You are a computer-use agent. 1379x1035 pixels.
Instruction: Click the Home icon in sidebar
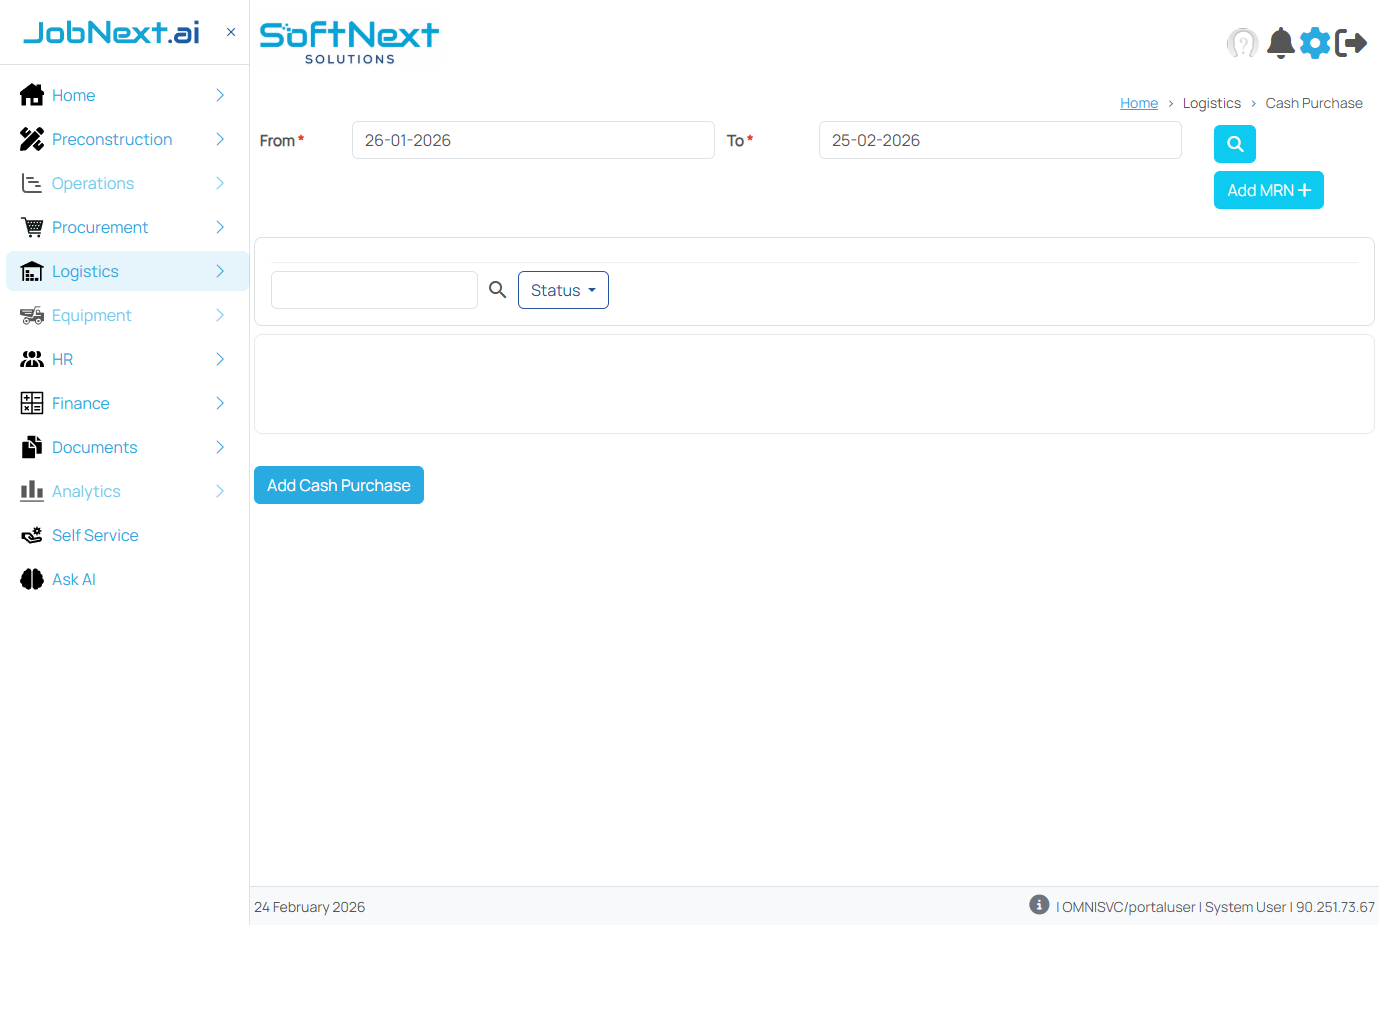click(x=31, y=94)
